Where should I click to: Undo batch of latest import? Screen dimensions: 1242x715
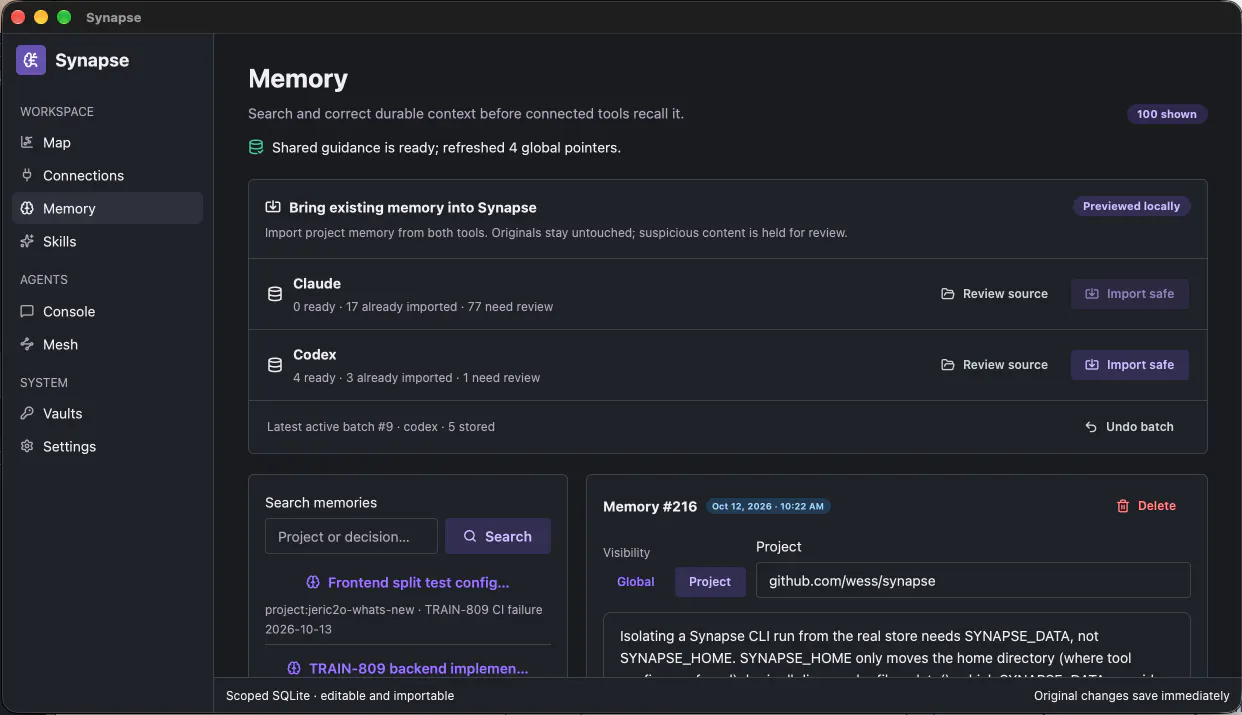1130,427
